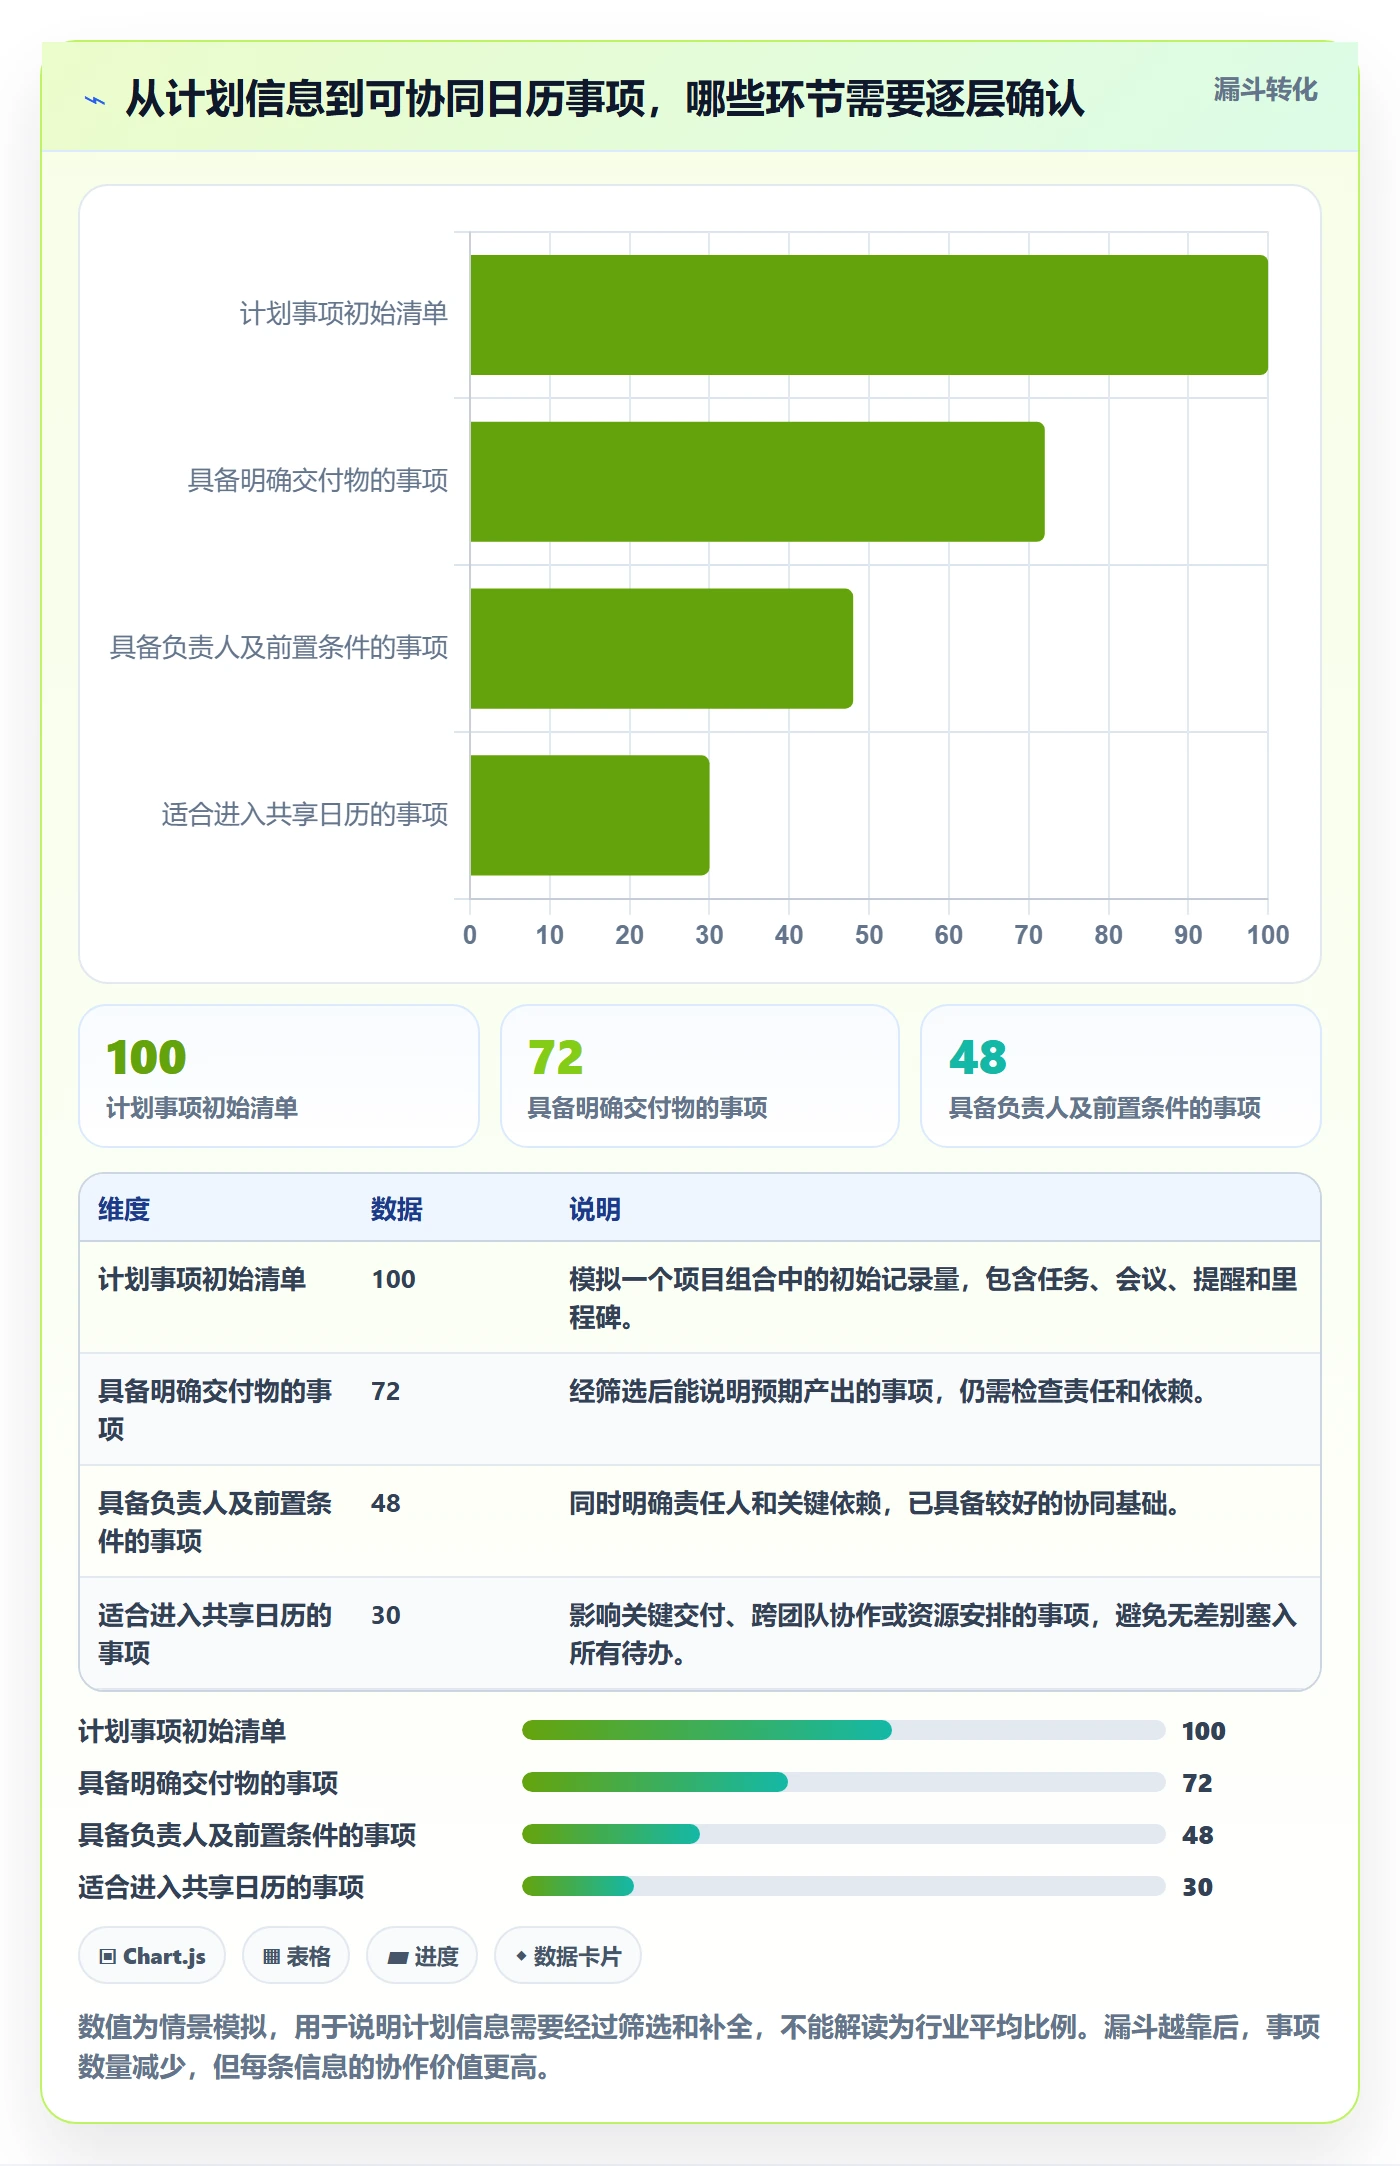The image size is (1400, 2166).
Task: Click the 计划事项初始清单 bar in chart
Action: pos(869,315)
